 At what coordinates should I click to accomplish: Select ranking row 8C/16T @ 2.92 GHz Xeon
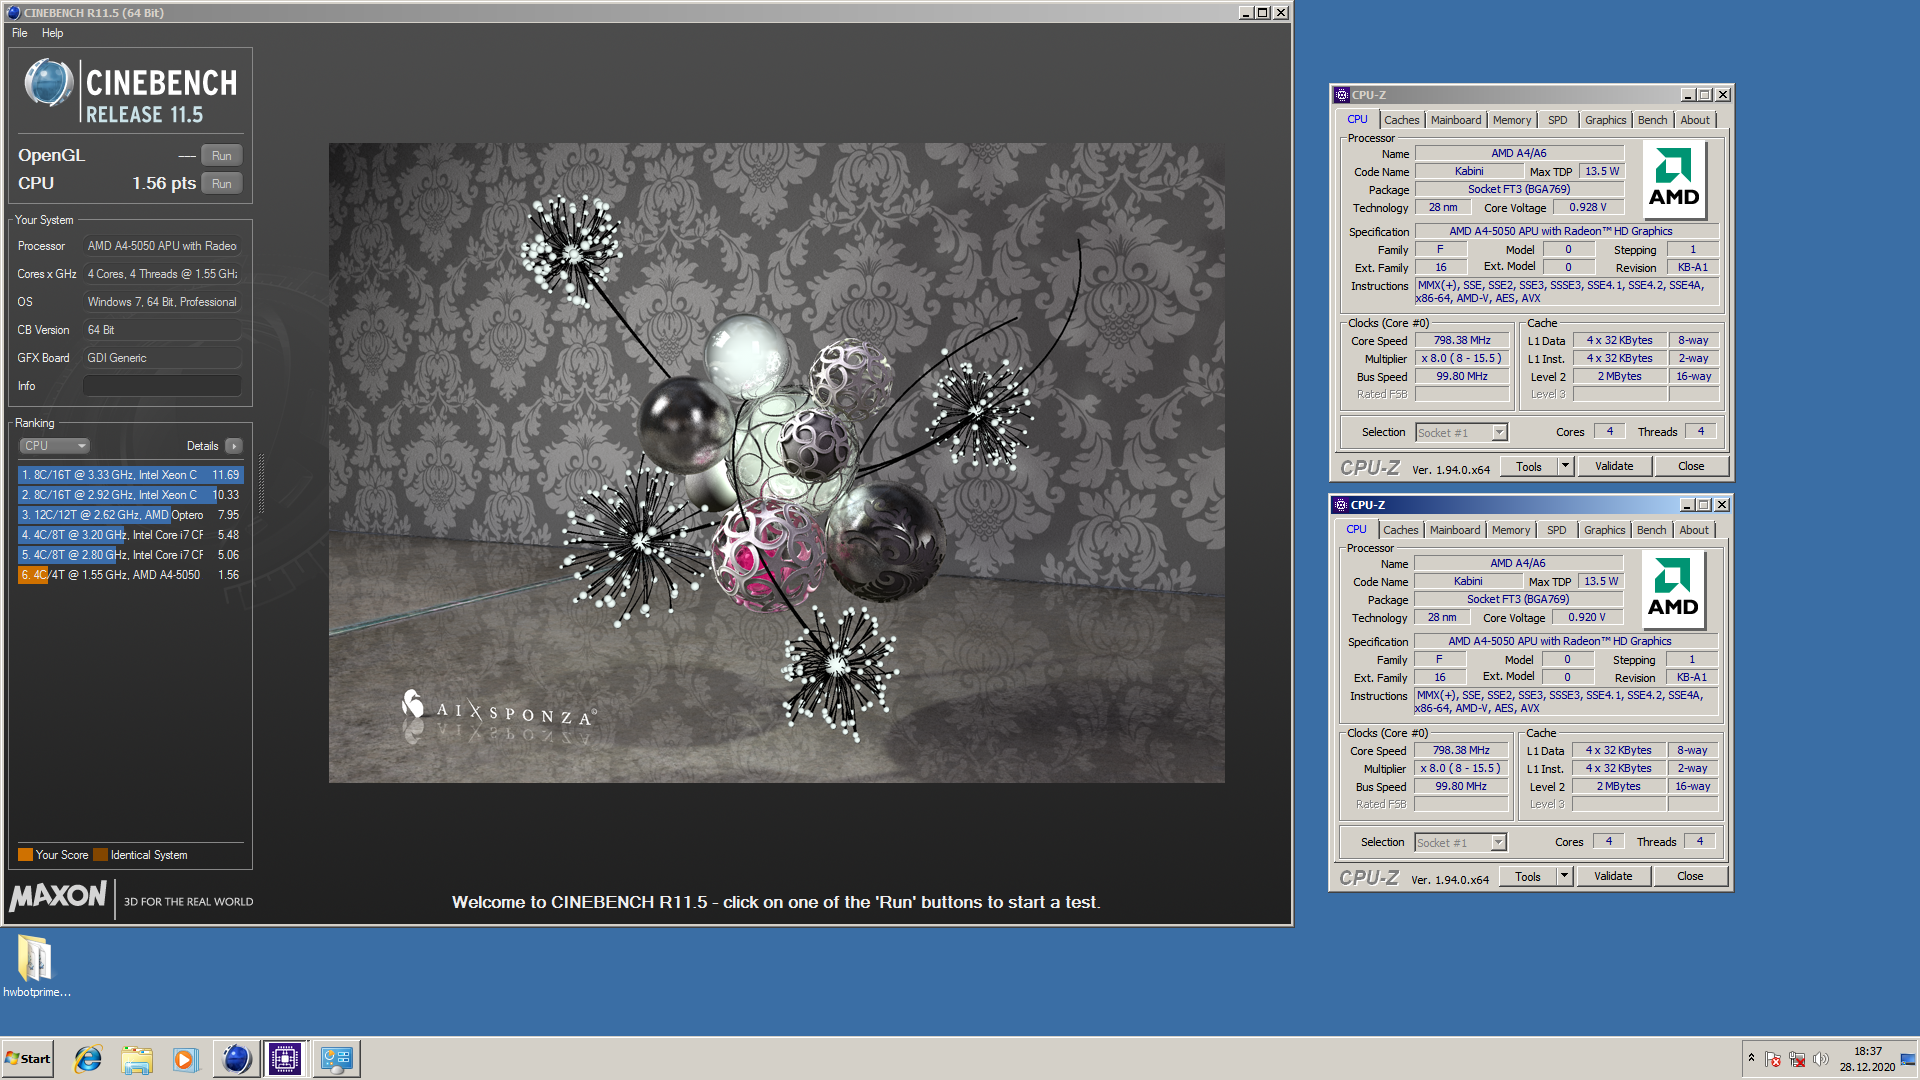(130, 495)
